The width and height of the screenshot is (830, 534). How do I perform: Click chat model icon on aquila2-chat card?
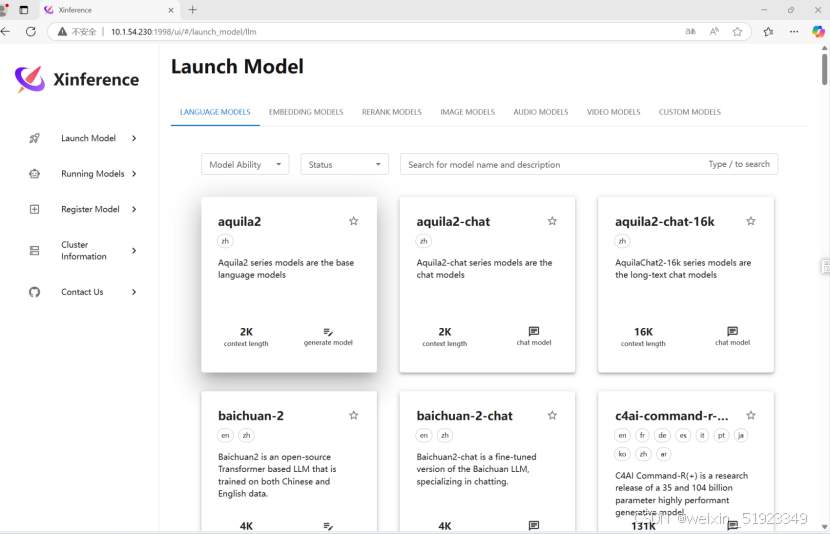tap(534, 331)
